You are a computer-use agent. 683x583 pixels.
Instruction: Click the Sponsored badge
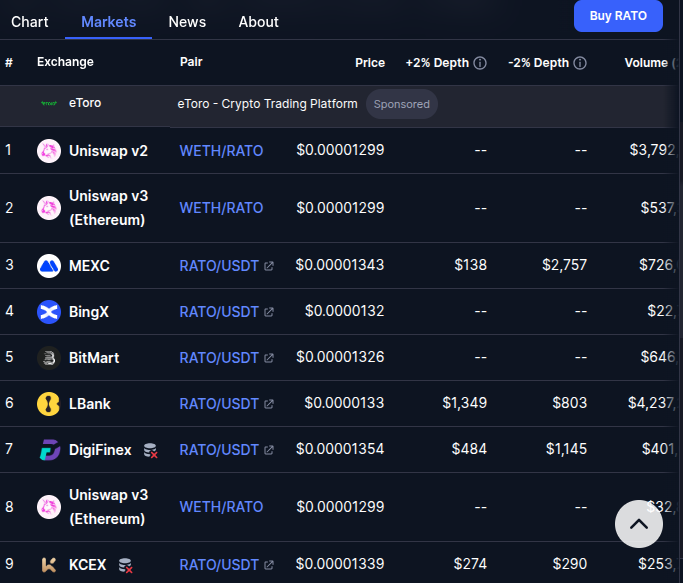click(402, 104)
